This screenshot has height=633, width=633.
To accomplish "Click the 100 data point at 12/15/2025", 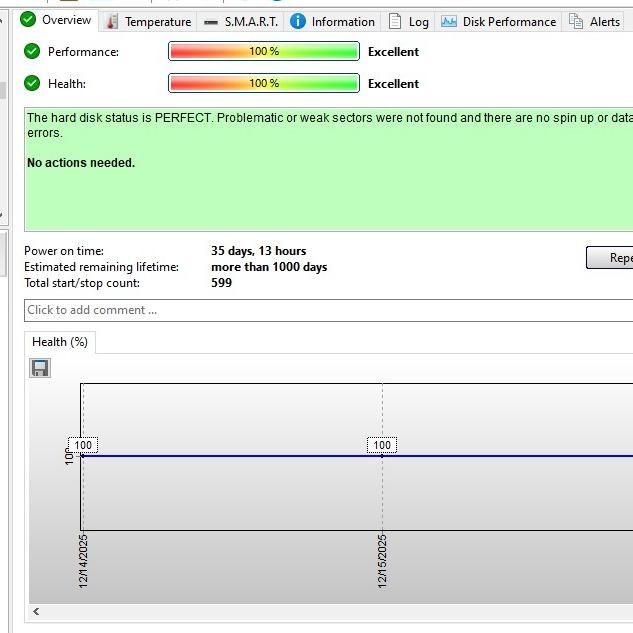I will [382, 445].
